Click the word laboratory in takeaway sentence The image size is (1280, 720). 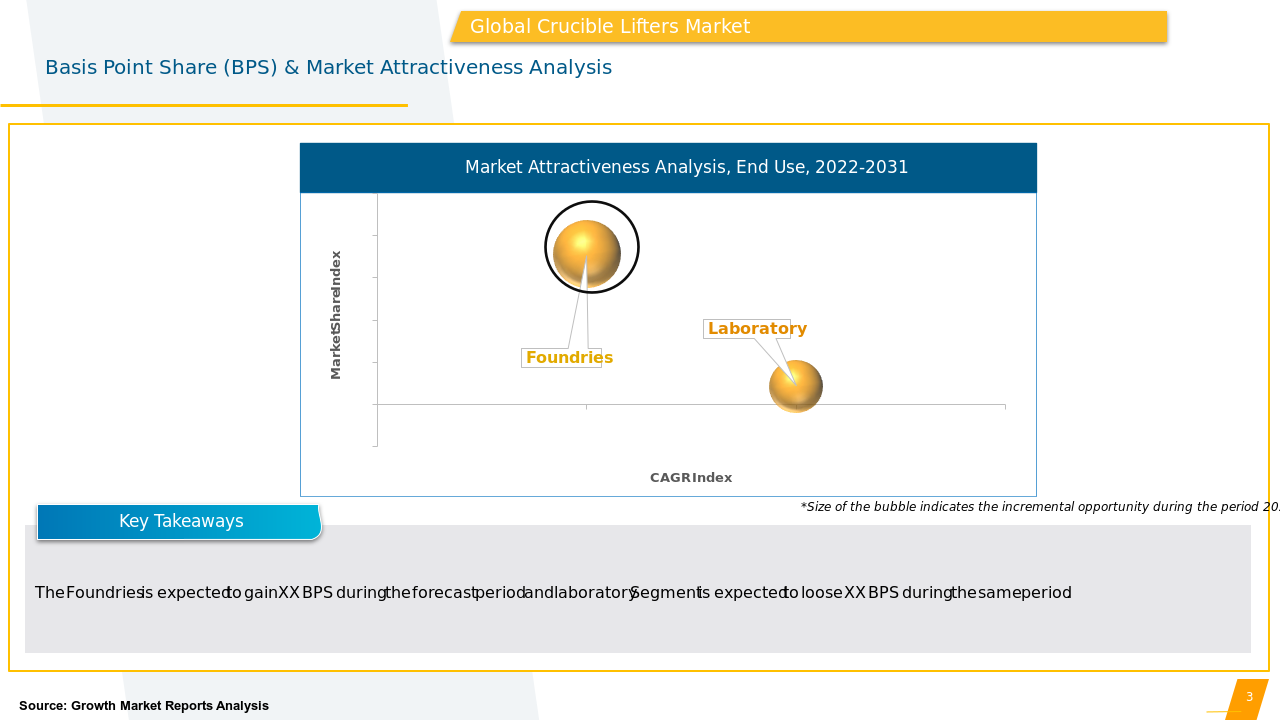click(x=595, y=593)
